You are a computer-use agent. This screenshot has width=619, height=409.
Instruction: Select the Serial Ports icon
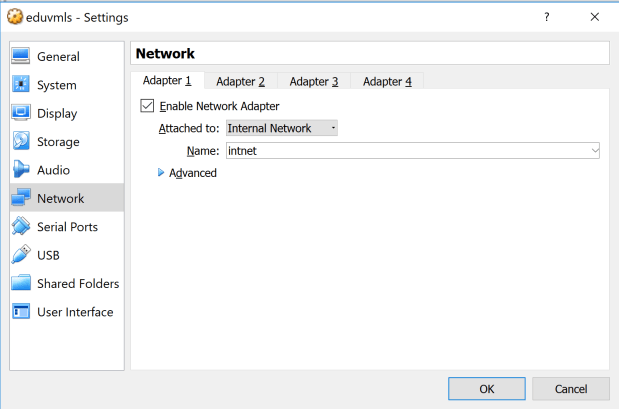(x=21, y=227)
